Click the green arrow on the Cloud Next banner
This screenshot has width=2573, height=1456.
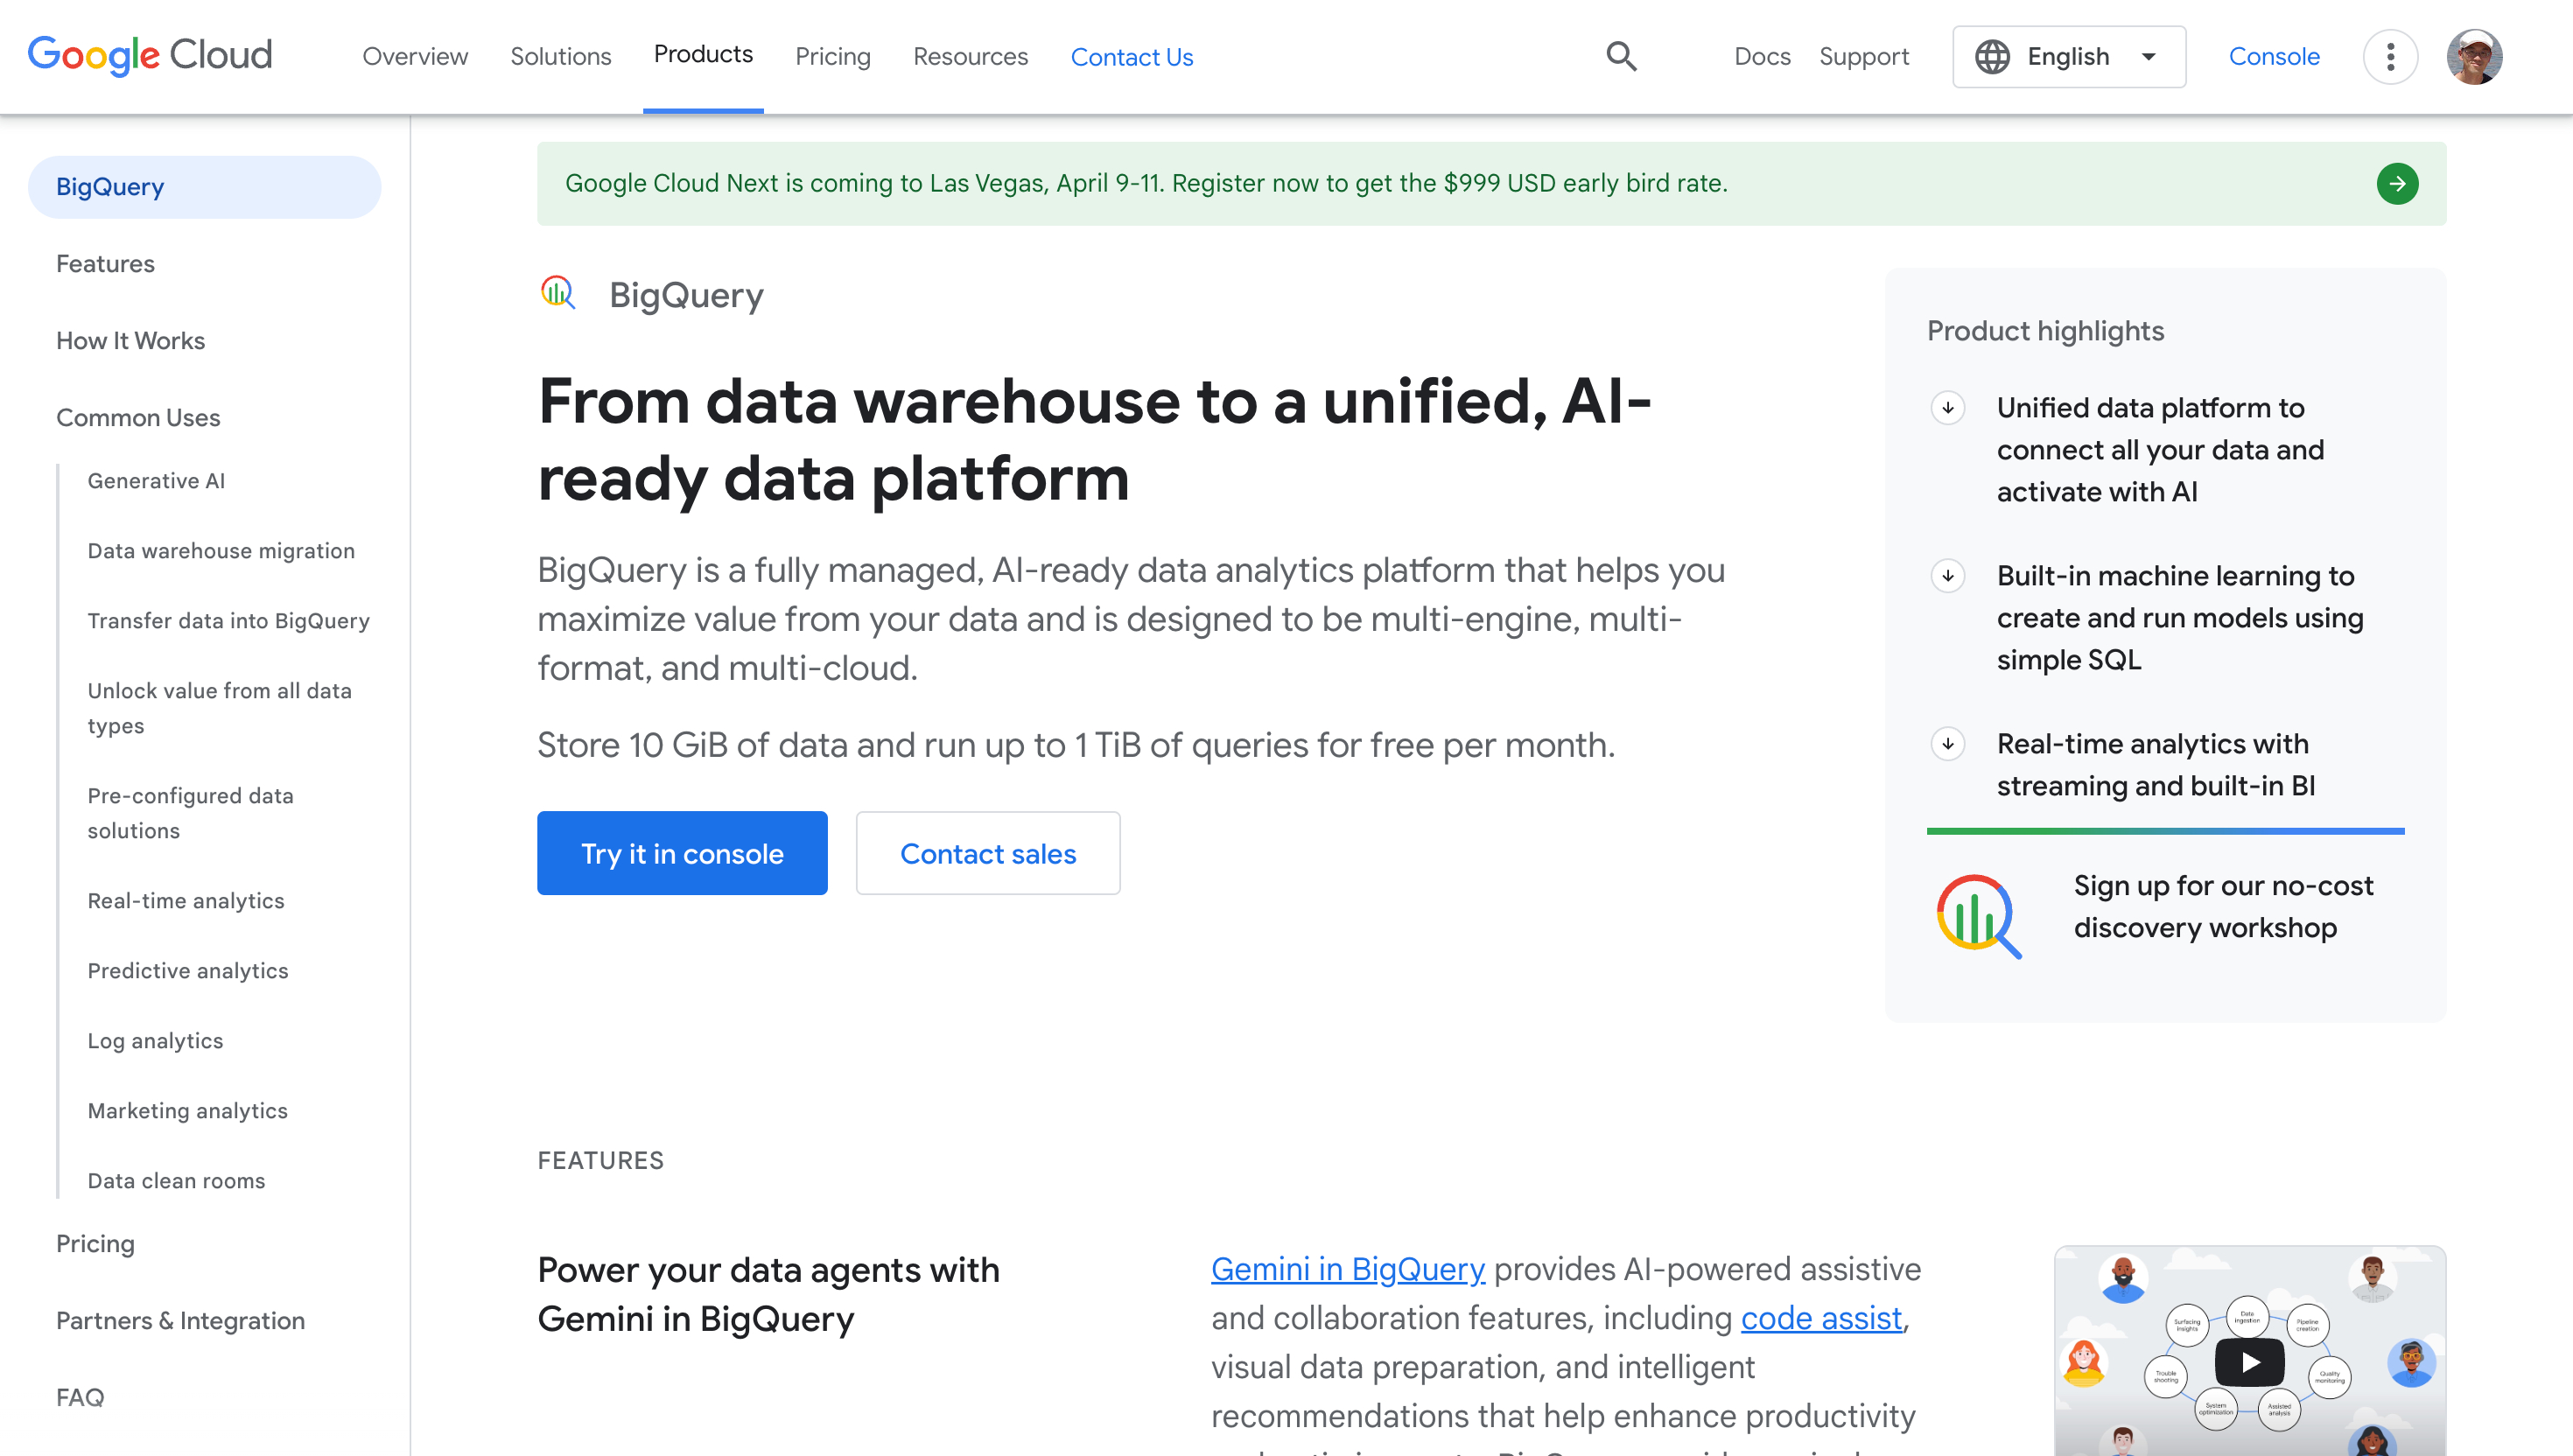click(x=2397, y=184)
